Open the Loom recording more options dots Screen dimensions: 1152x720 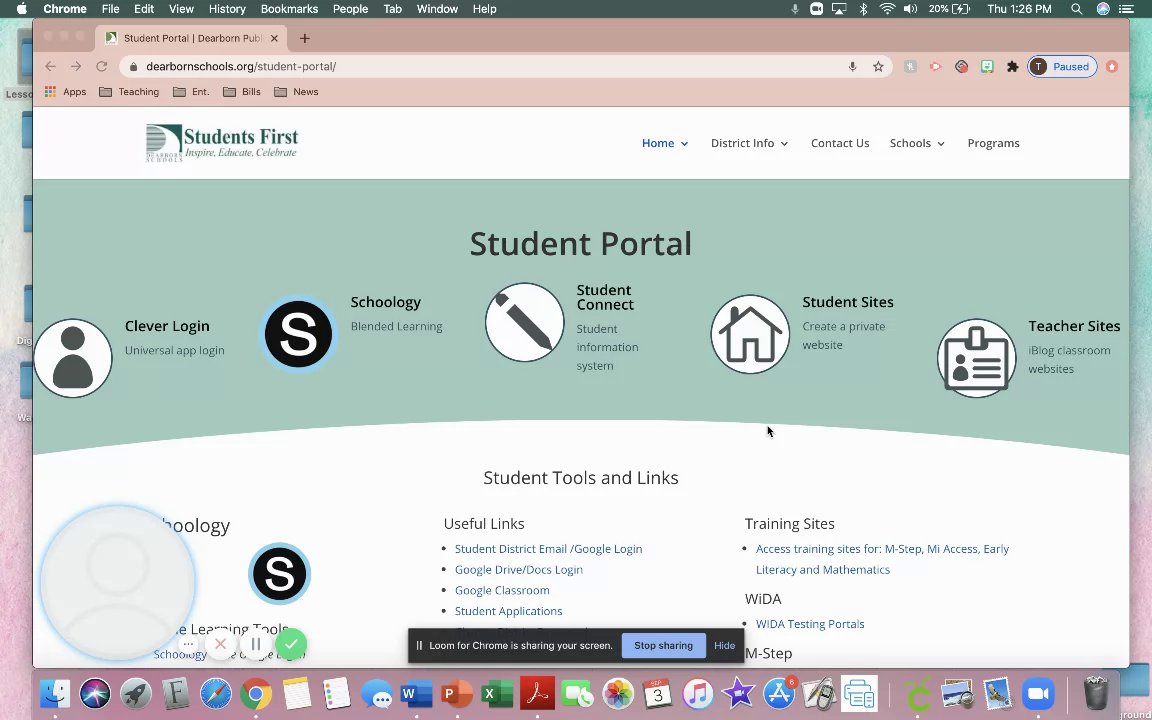pos(188,644)
